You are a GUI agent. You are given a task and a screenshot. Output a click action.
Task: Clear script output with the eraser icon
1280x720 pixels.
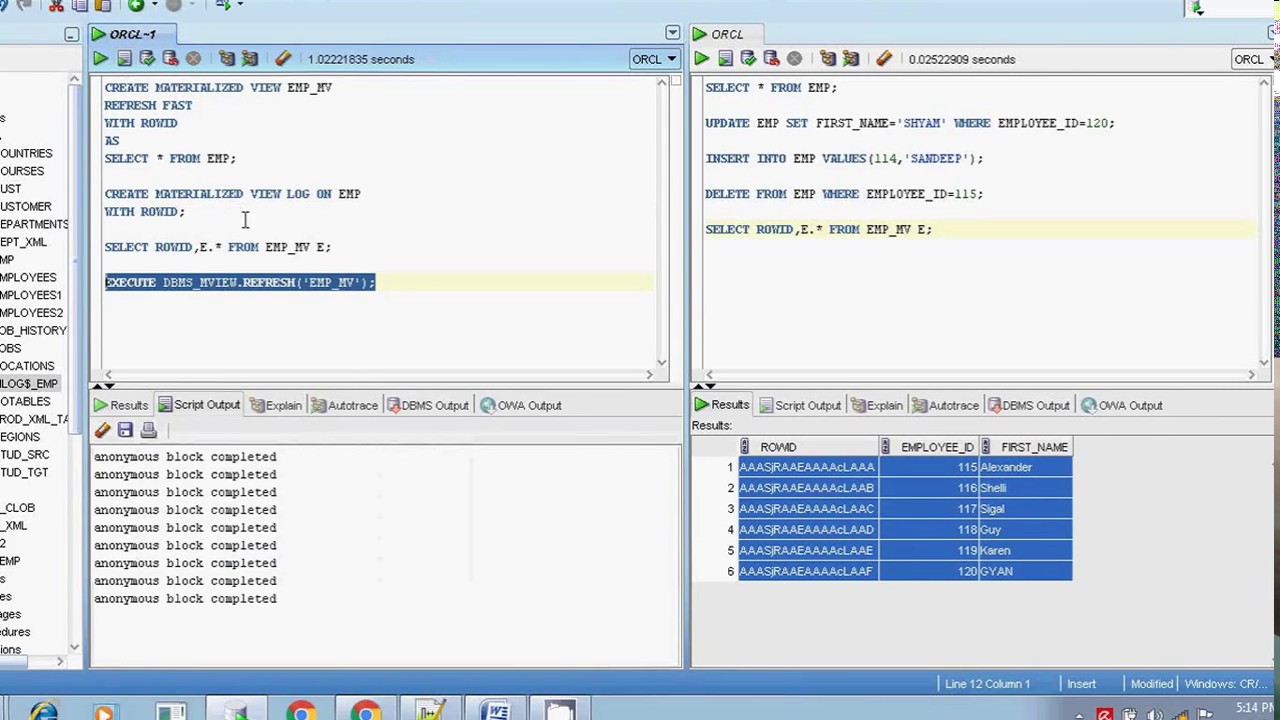tap(102, 430)
